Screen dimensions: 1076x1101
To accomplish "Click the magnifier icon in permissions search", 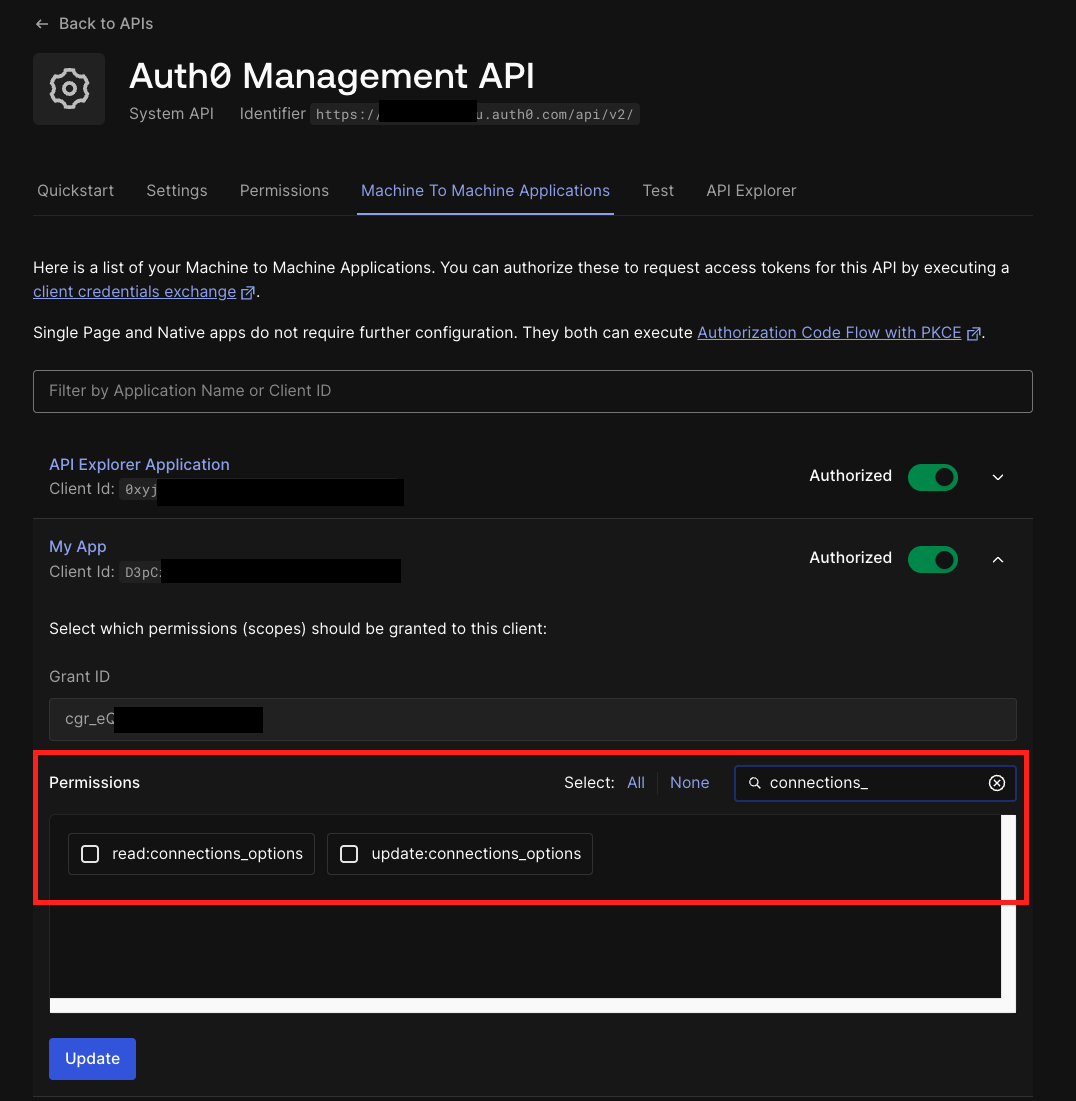I will (755, 783).
